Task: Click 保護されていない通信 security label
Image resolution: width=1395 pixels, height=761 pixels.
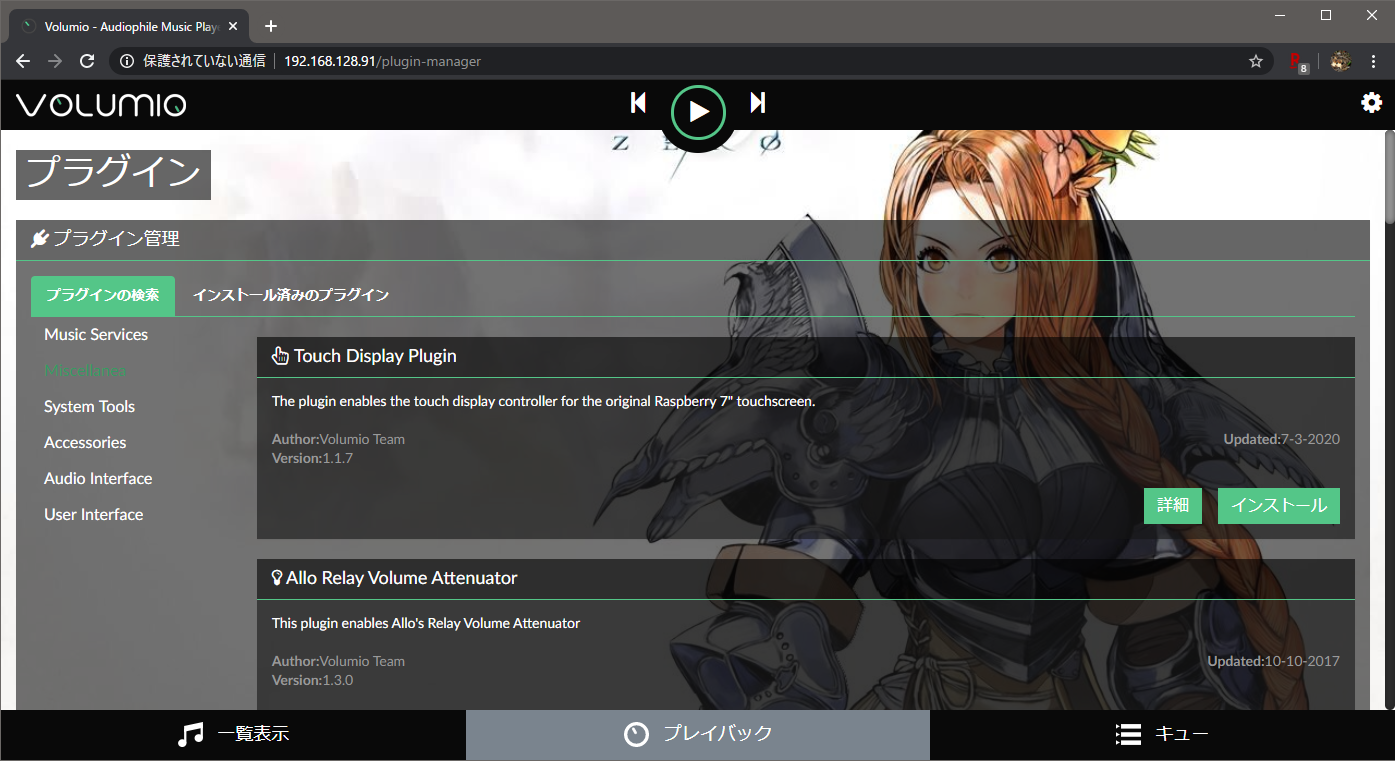Action: click(x=204, y=61)
